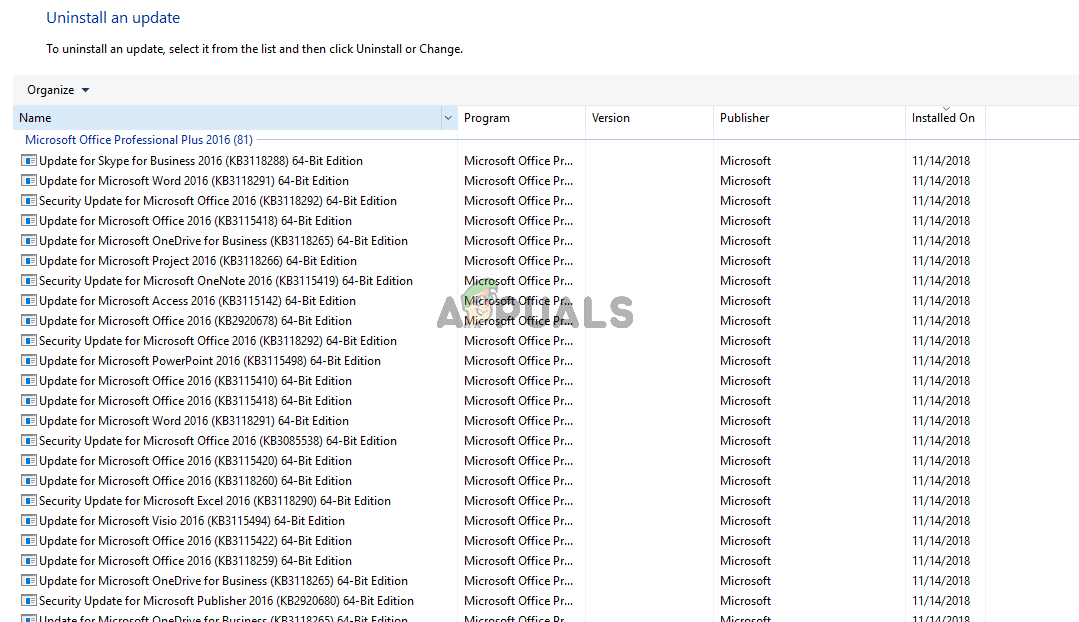1079x622 pixels.
Task: Click 'Microsoft Office Pr...' program cell in KB3118288 row
Action: [518, 160]
